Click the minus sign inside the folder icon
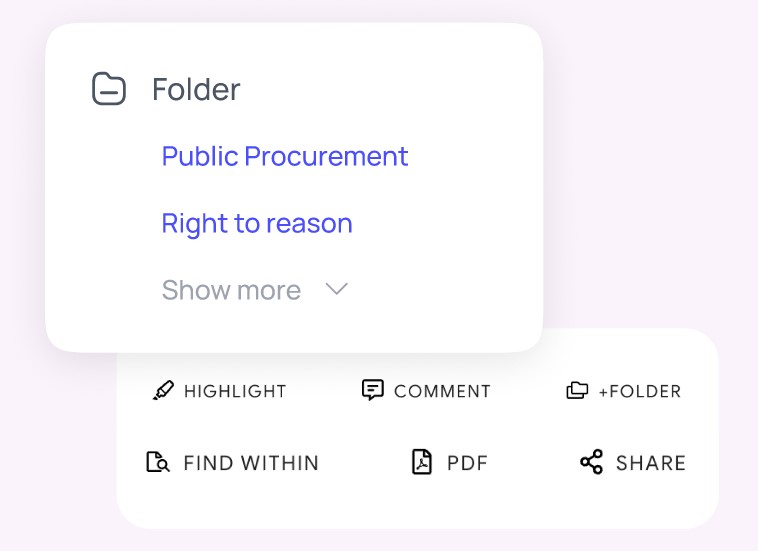 pos(109,92)
